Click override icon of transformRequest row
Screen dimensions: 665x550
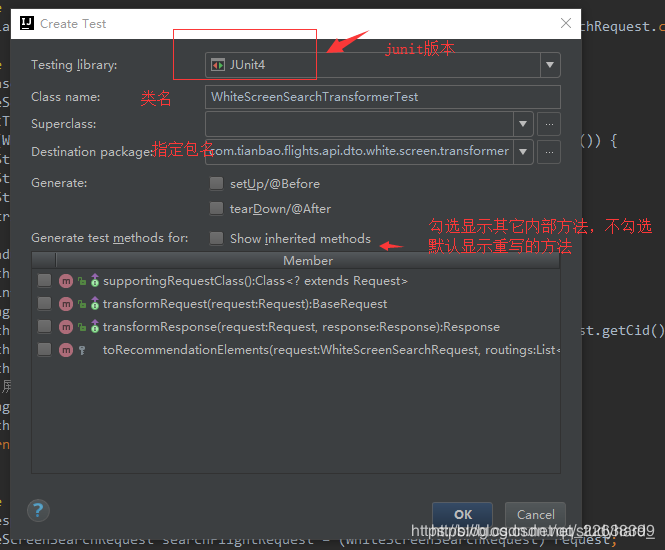[x=95, y=303]
